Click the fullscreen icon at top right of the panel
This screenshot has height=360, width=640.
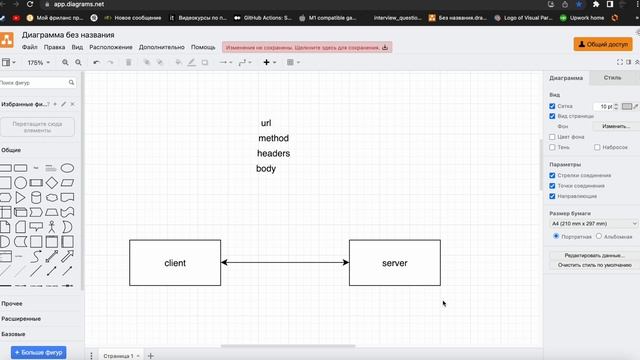[x=620, y=62]
